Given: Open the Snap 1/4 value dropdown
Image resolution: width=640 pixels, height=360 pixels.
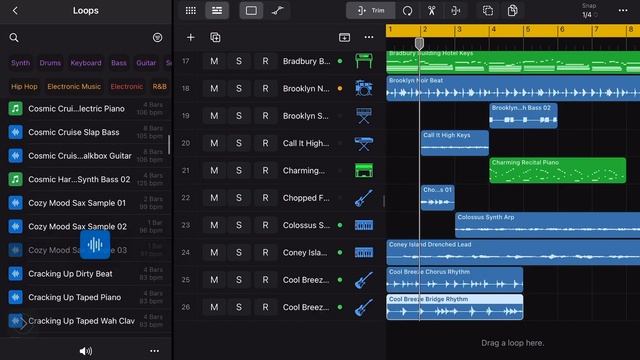Looking at the screenshot, I should [x=589, y=15].
